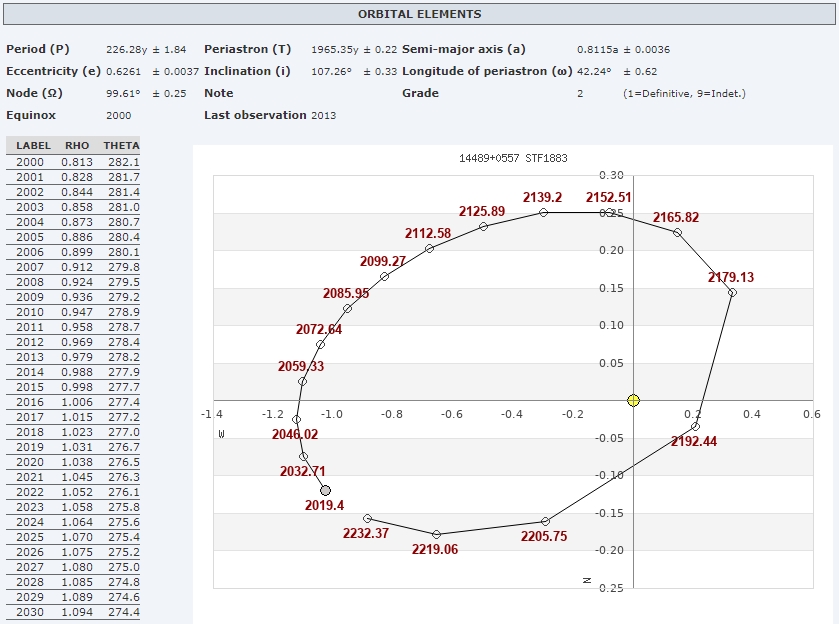
Task: Select the orbit point labeled 2179.13
Action: point(732,292)
